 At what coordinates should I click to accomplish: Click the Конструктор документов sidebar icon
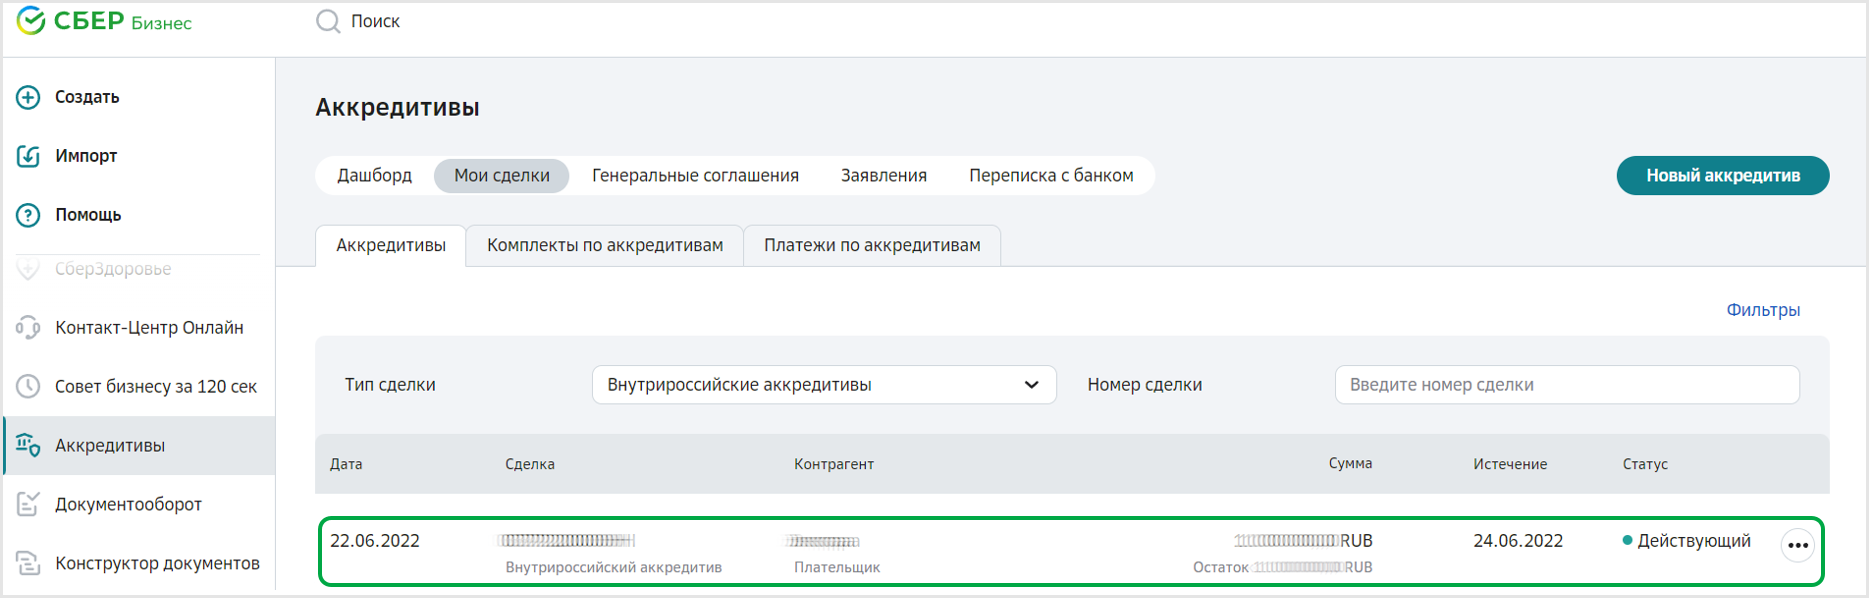click(x=28, y=563)
